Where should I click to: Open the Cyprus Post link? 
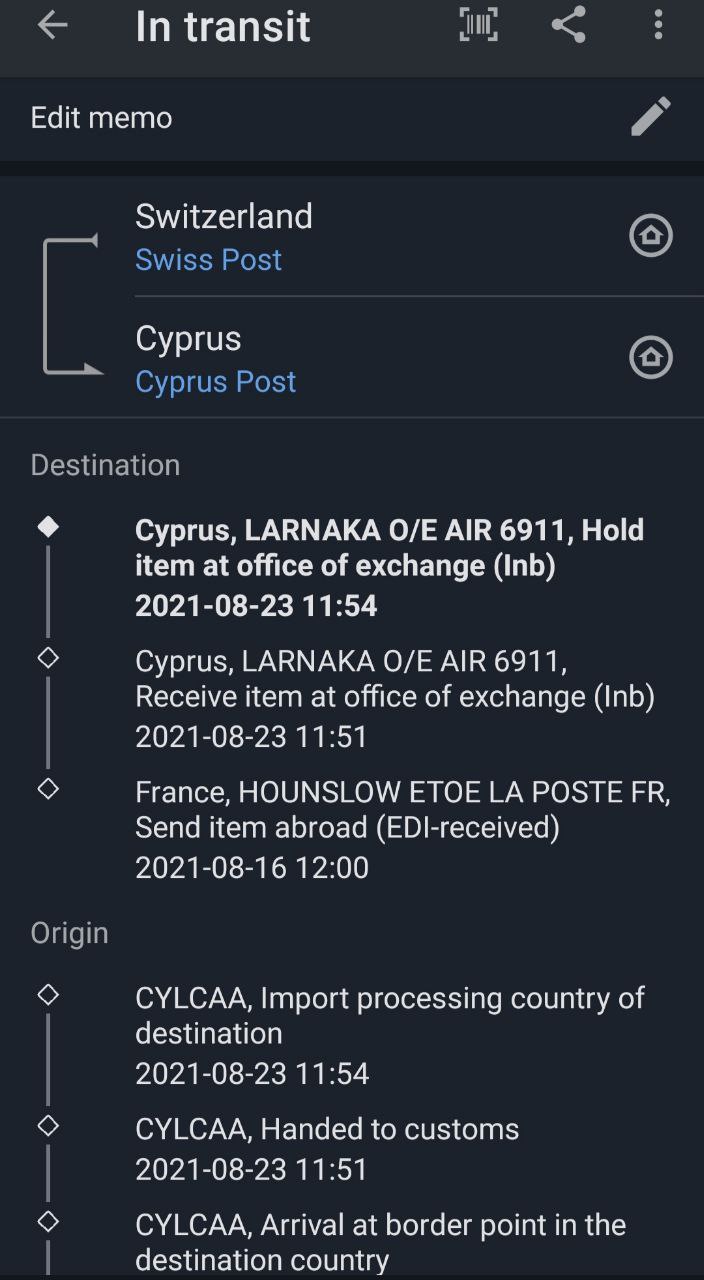pos(216,382)
